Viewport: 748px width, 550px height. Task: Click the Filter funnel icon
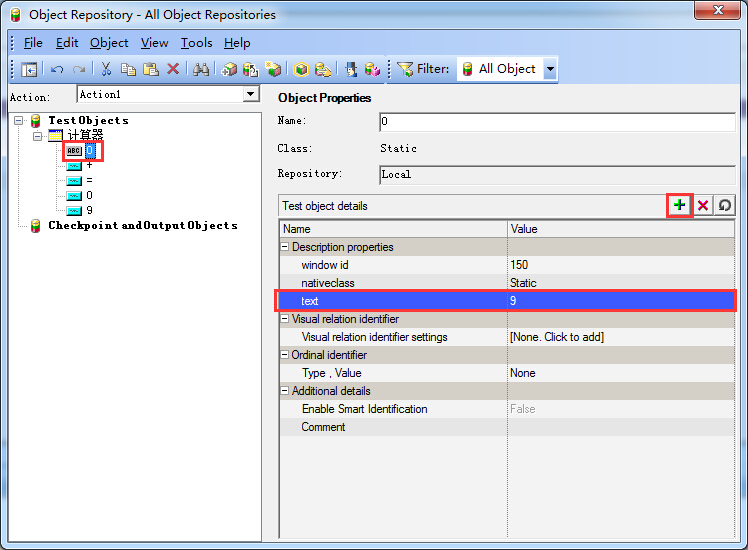(x=405, y=69)
